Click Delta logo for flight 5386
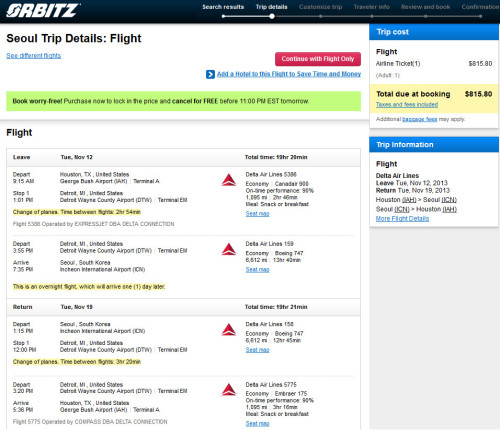500x430 pixels. click(x=229, y=180)
